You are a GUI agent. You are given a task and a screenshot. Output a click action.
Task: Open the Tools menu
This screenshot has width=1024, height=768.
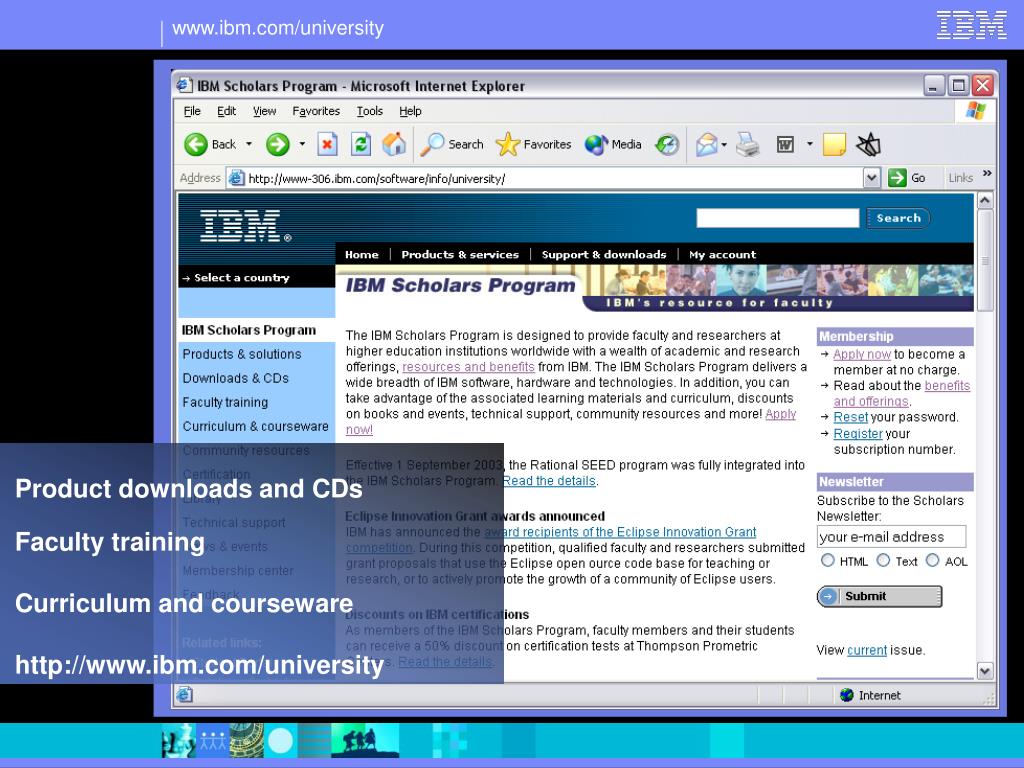[x=370, y=111]
